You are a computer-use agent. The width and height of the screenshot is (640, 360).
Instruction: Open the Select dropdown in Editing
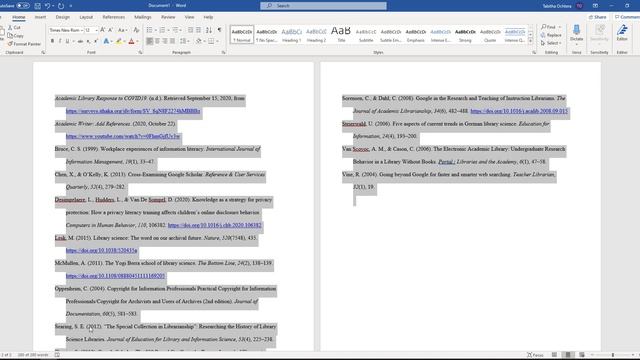(x=551, y=43)
